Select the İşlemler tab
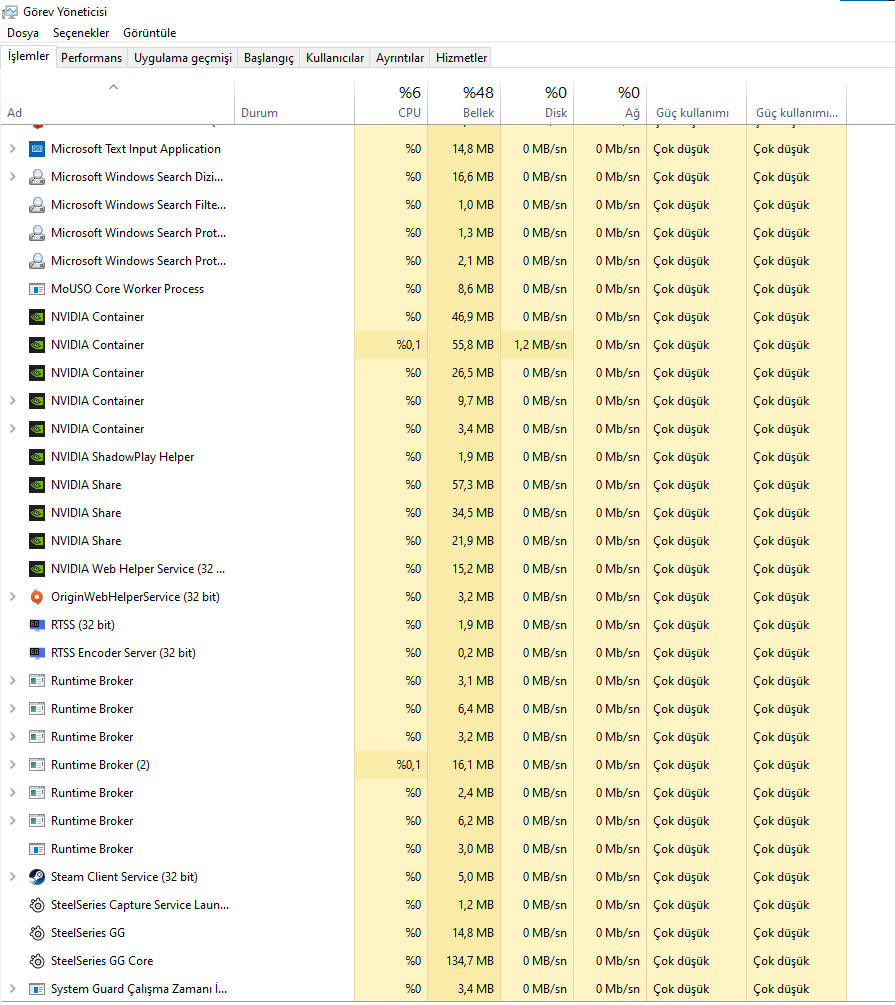895x1005 pixels. 28,56
